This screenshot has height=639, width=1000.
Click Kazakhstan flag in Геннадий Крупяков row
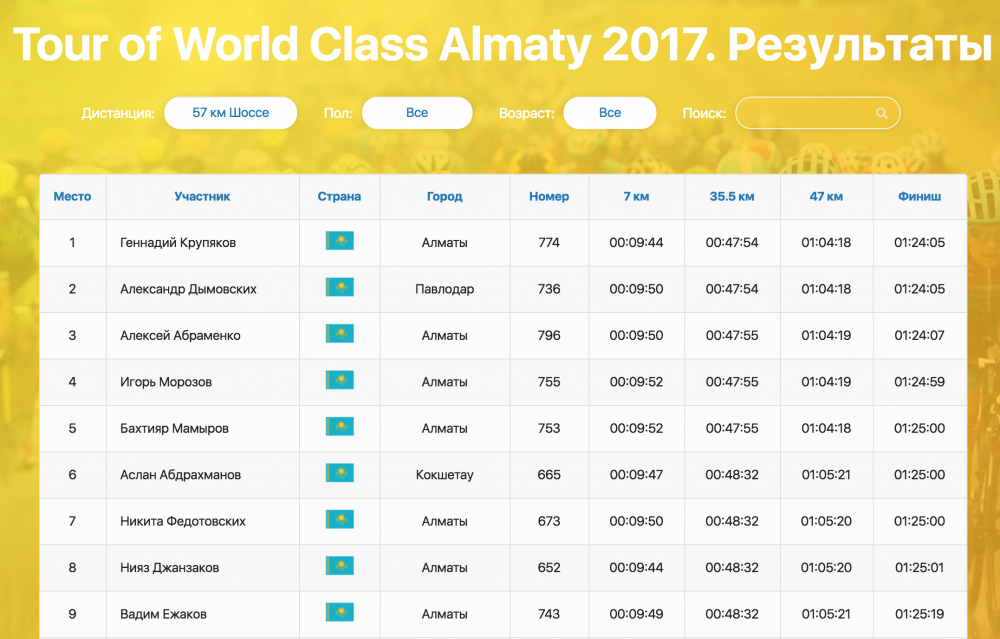point(339,242)
